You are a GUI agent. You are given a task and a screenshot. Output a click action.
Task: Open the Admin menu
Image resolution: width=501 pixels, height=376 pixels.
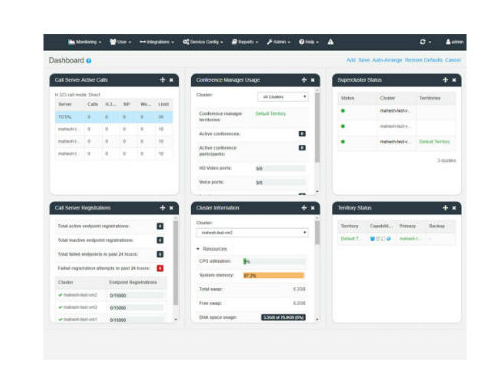coord(279,42)
